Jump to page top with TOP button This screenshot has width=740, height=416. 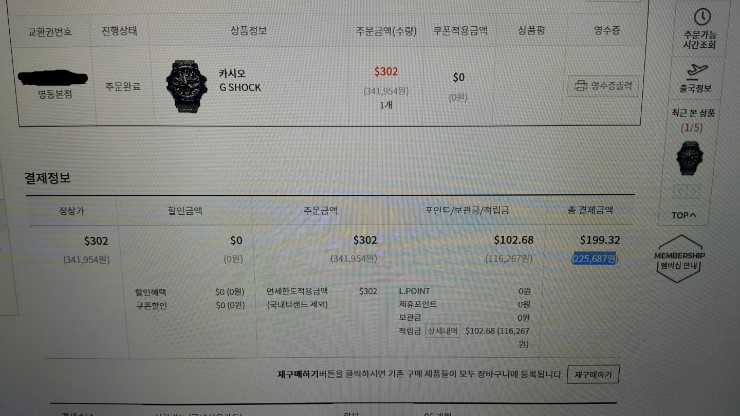(683, 215)
